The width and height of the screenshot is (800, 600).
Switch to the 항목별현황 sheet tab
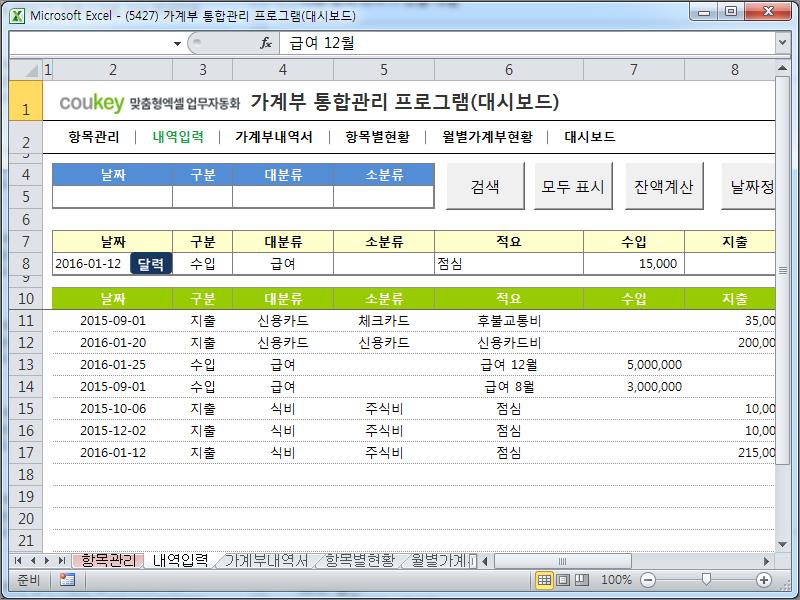point(360,560)
